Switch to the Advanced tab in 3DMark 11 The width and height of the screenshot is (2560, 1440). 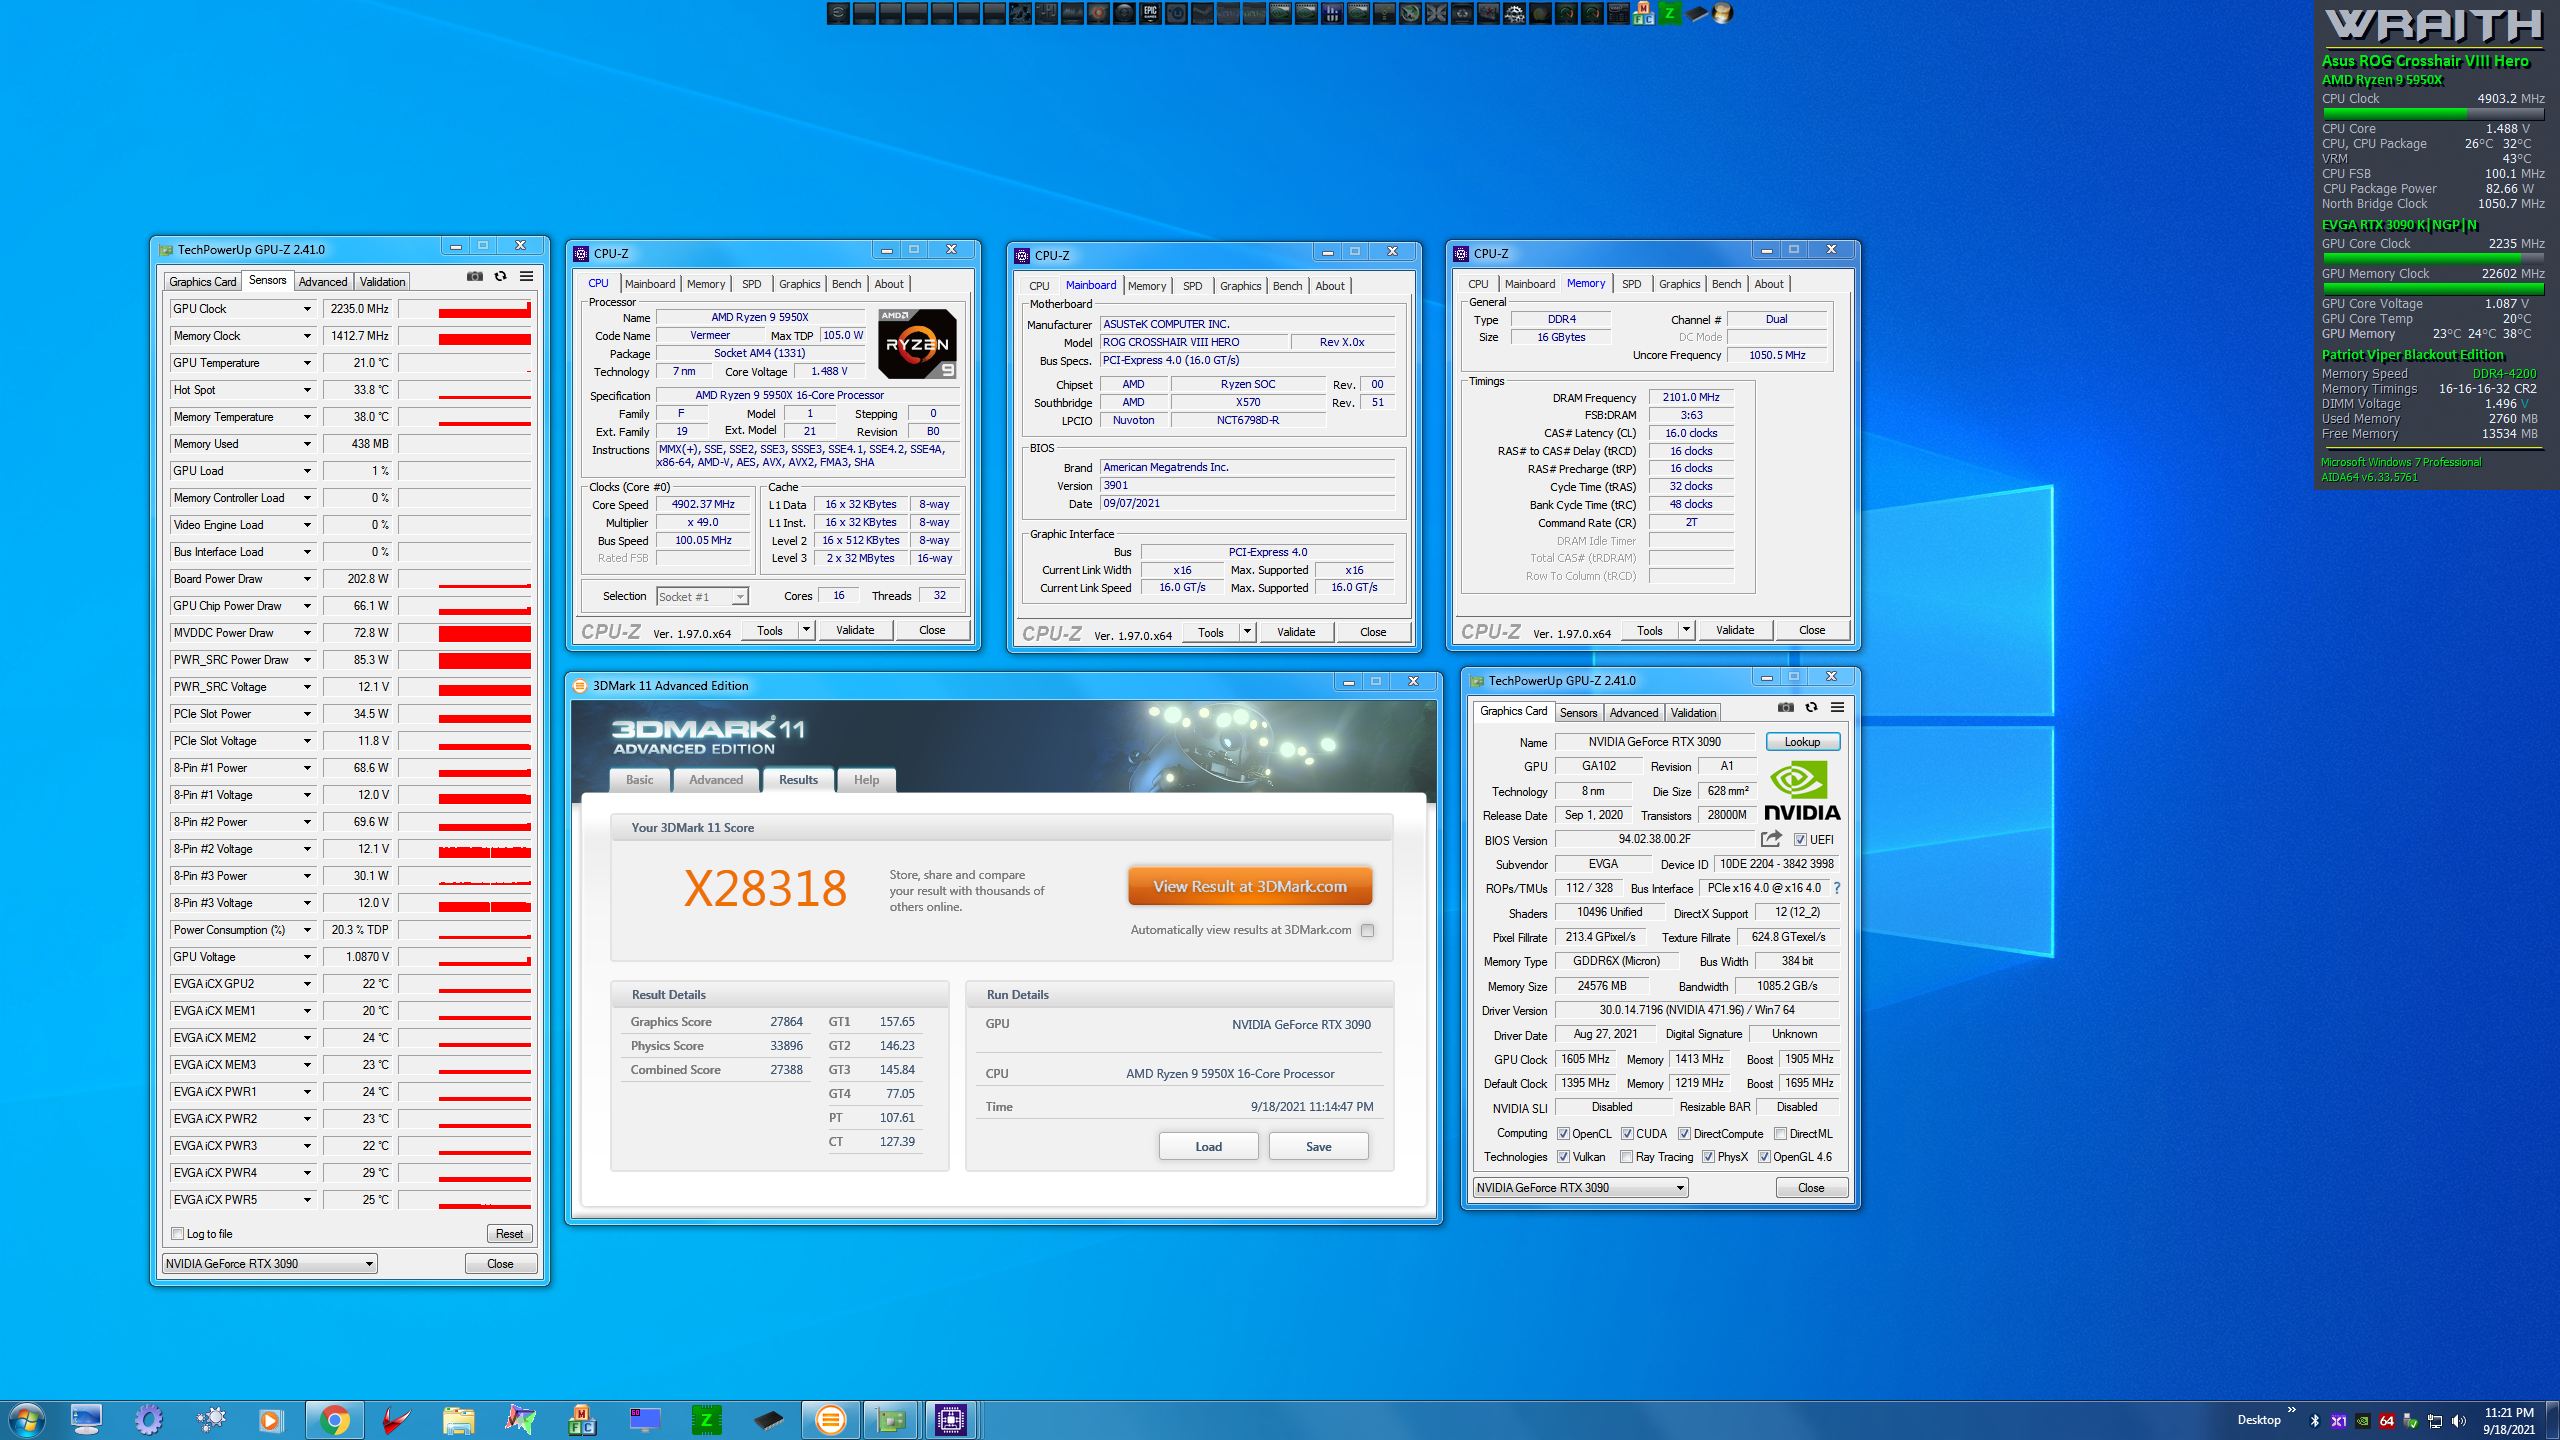(x=715, y=780)
